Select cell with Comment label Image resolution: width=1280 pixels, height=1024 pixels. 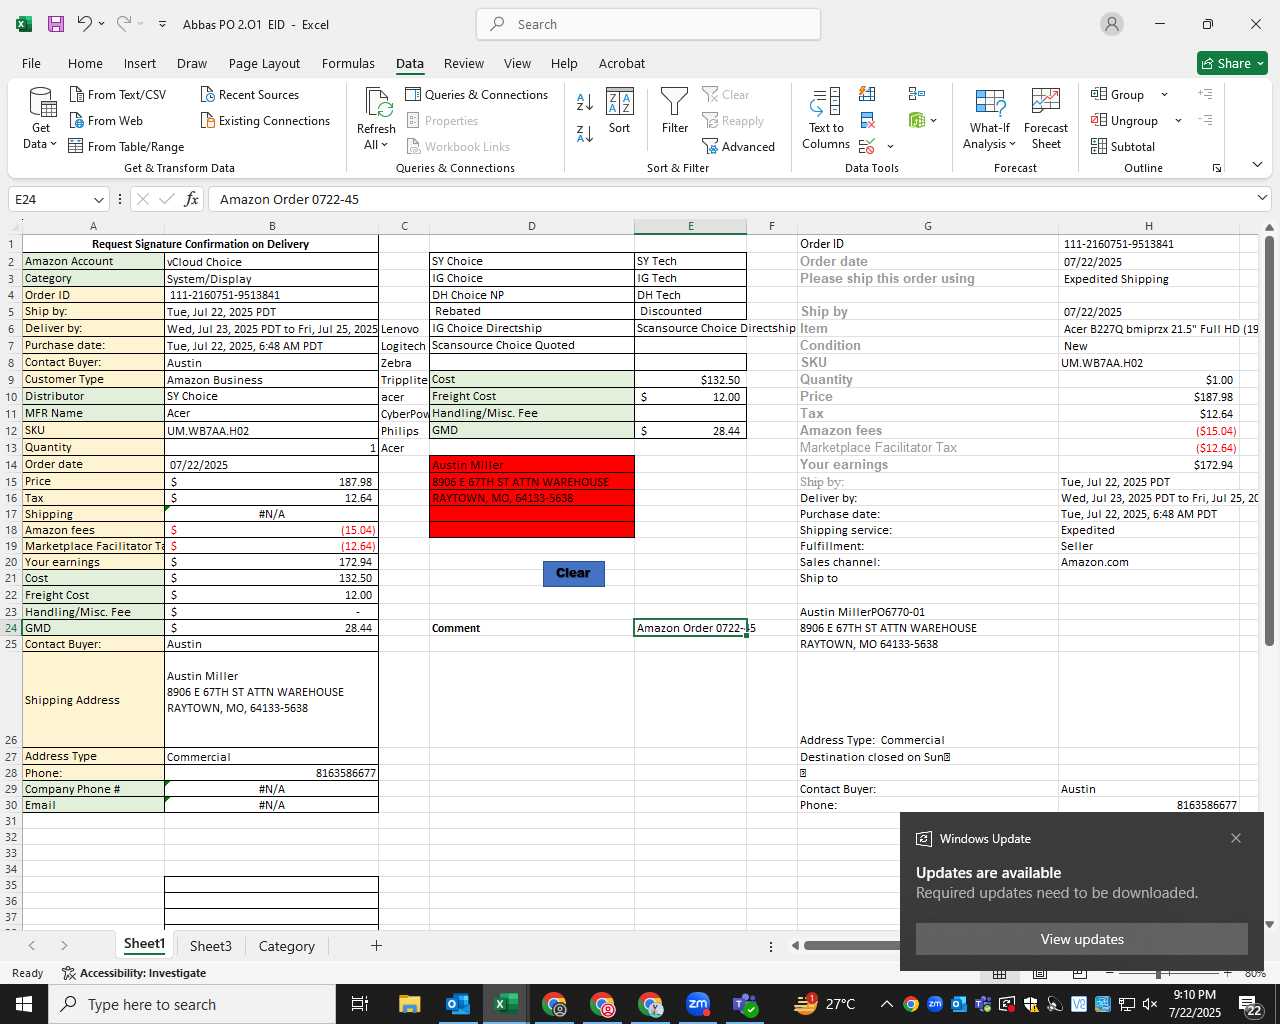(531, 628)
